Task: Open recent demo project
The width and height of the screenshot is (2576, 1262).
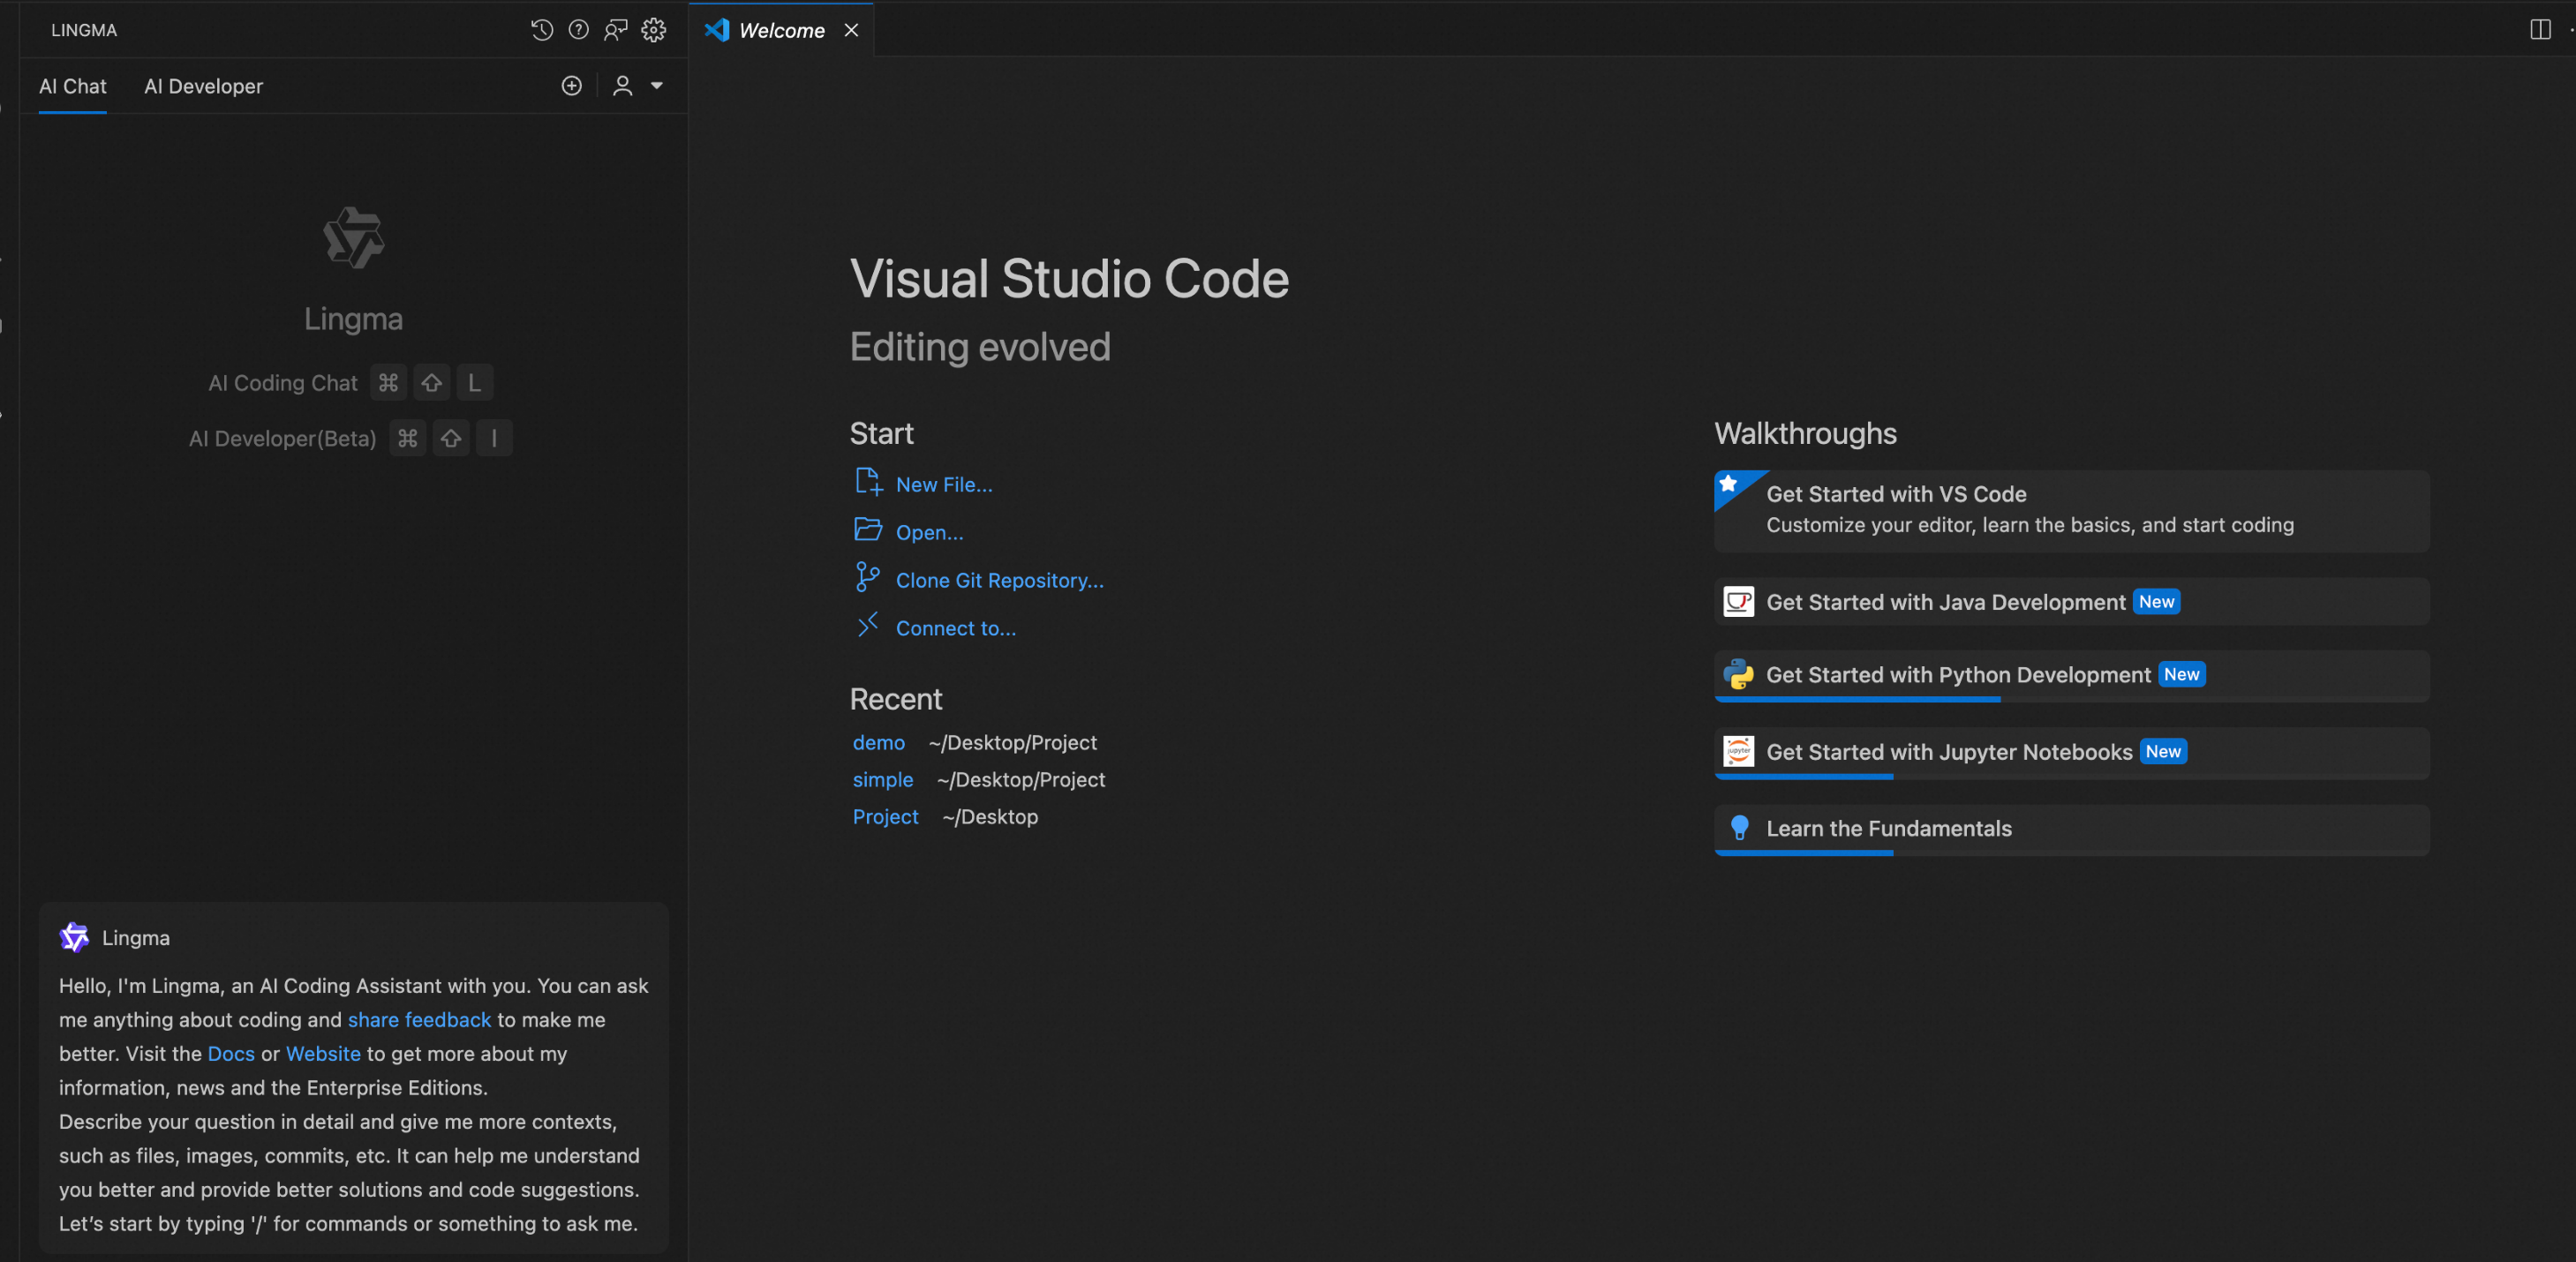Action: click(878, 742)
